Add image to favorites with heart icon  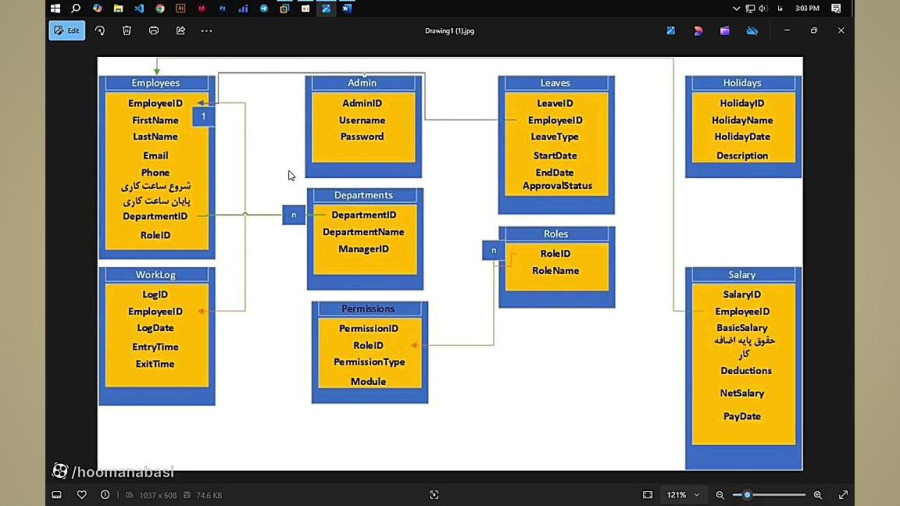point(82,495)
